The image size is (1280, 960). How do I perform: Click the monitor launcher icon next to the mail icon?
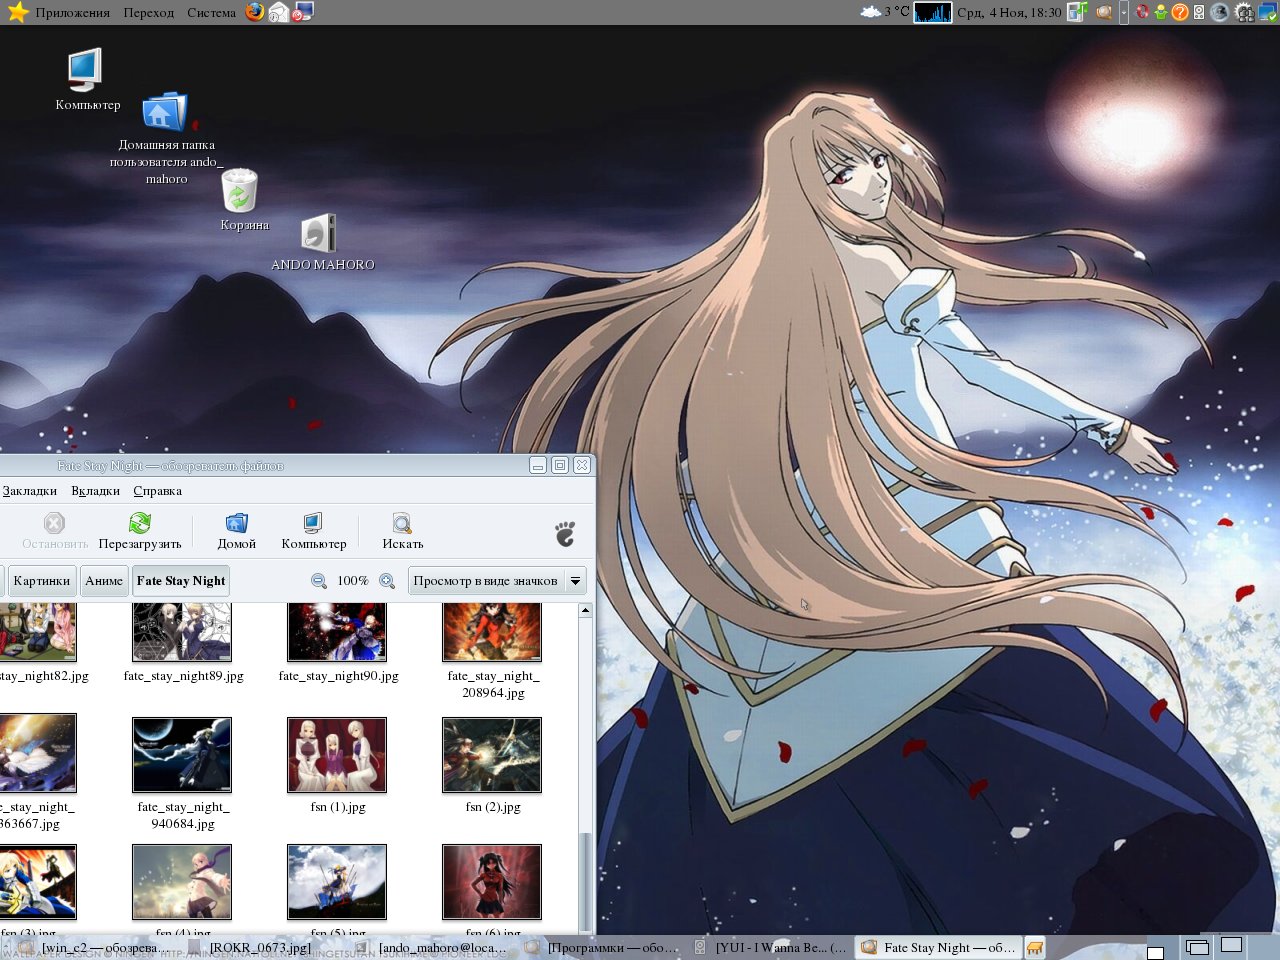[303, 12]
